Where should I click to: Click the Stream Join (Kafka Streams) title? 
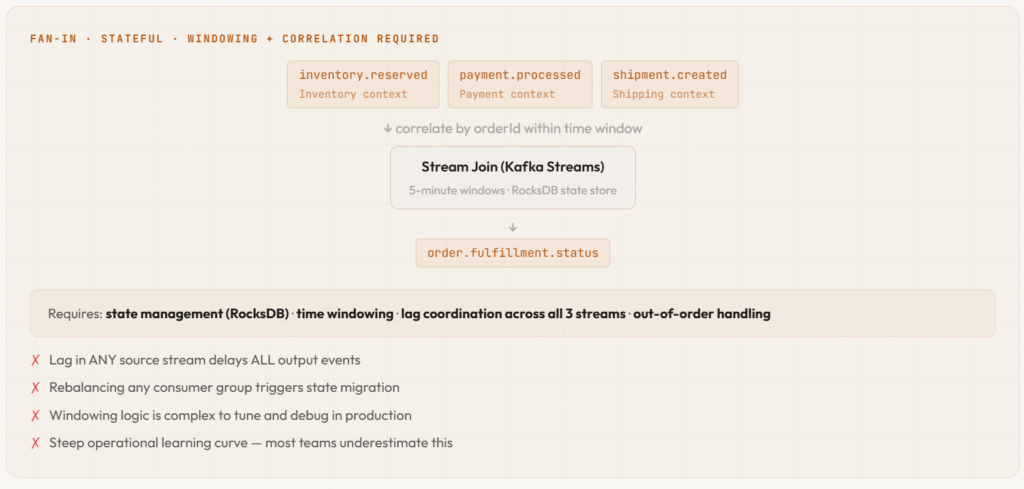(x=512, y=167)
